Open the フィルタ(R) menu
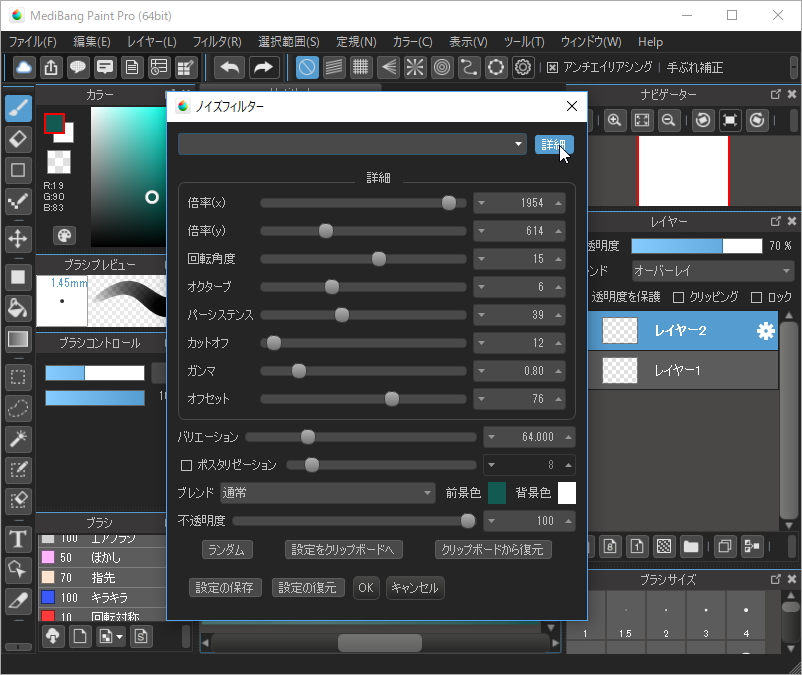 (217, 42)
